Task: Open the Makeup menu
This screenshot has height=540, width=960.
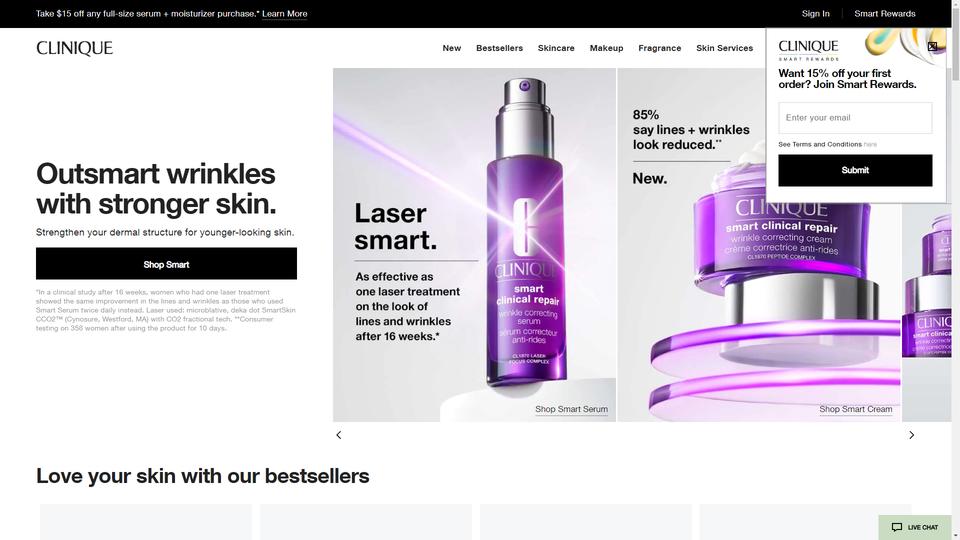Action: 606,48
